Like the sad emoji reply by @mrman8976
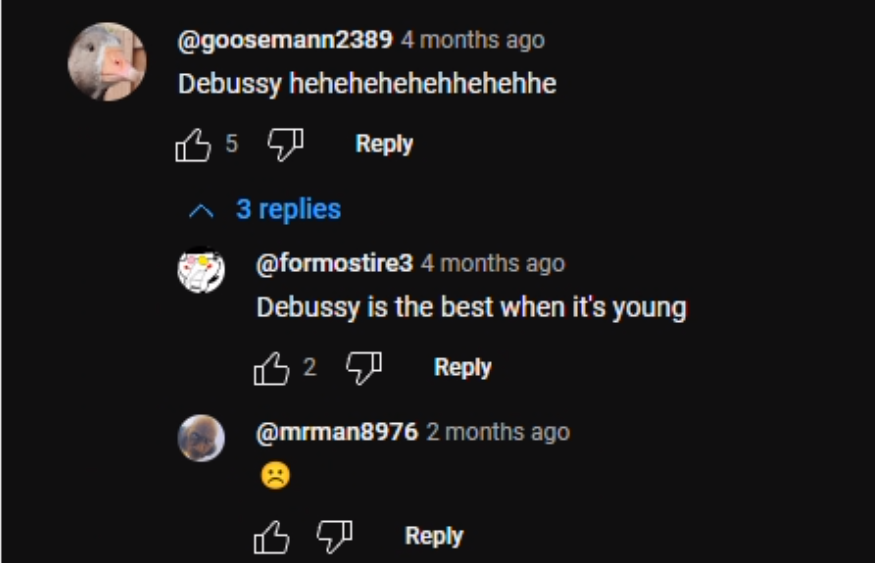 pyautogui.click(x=272, y=537)
